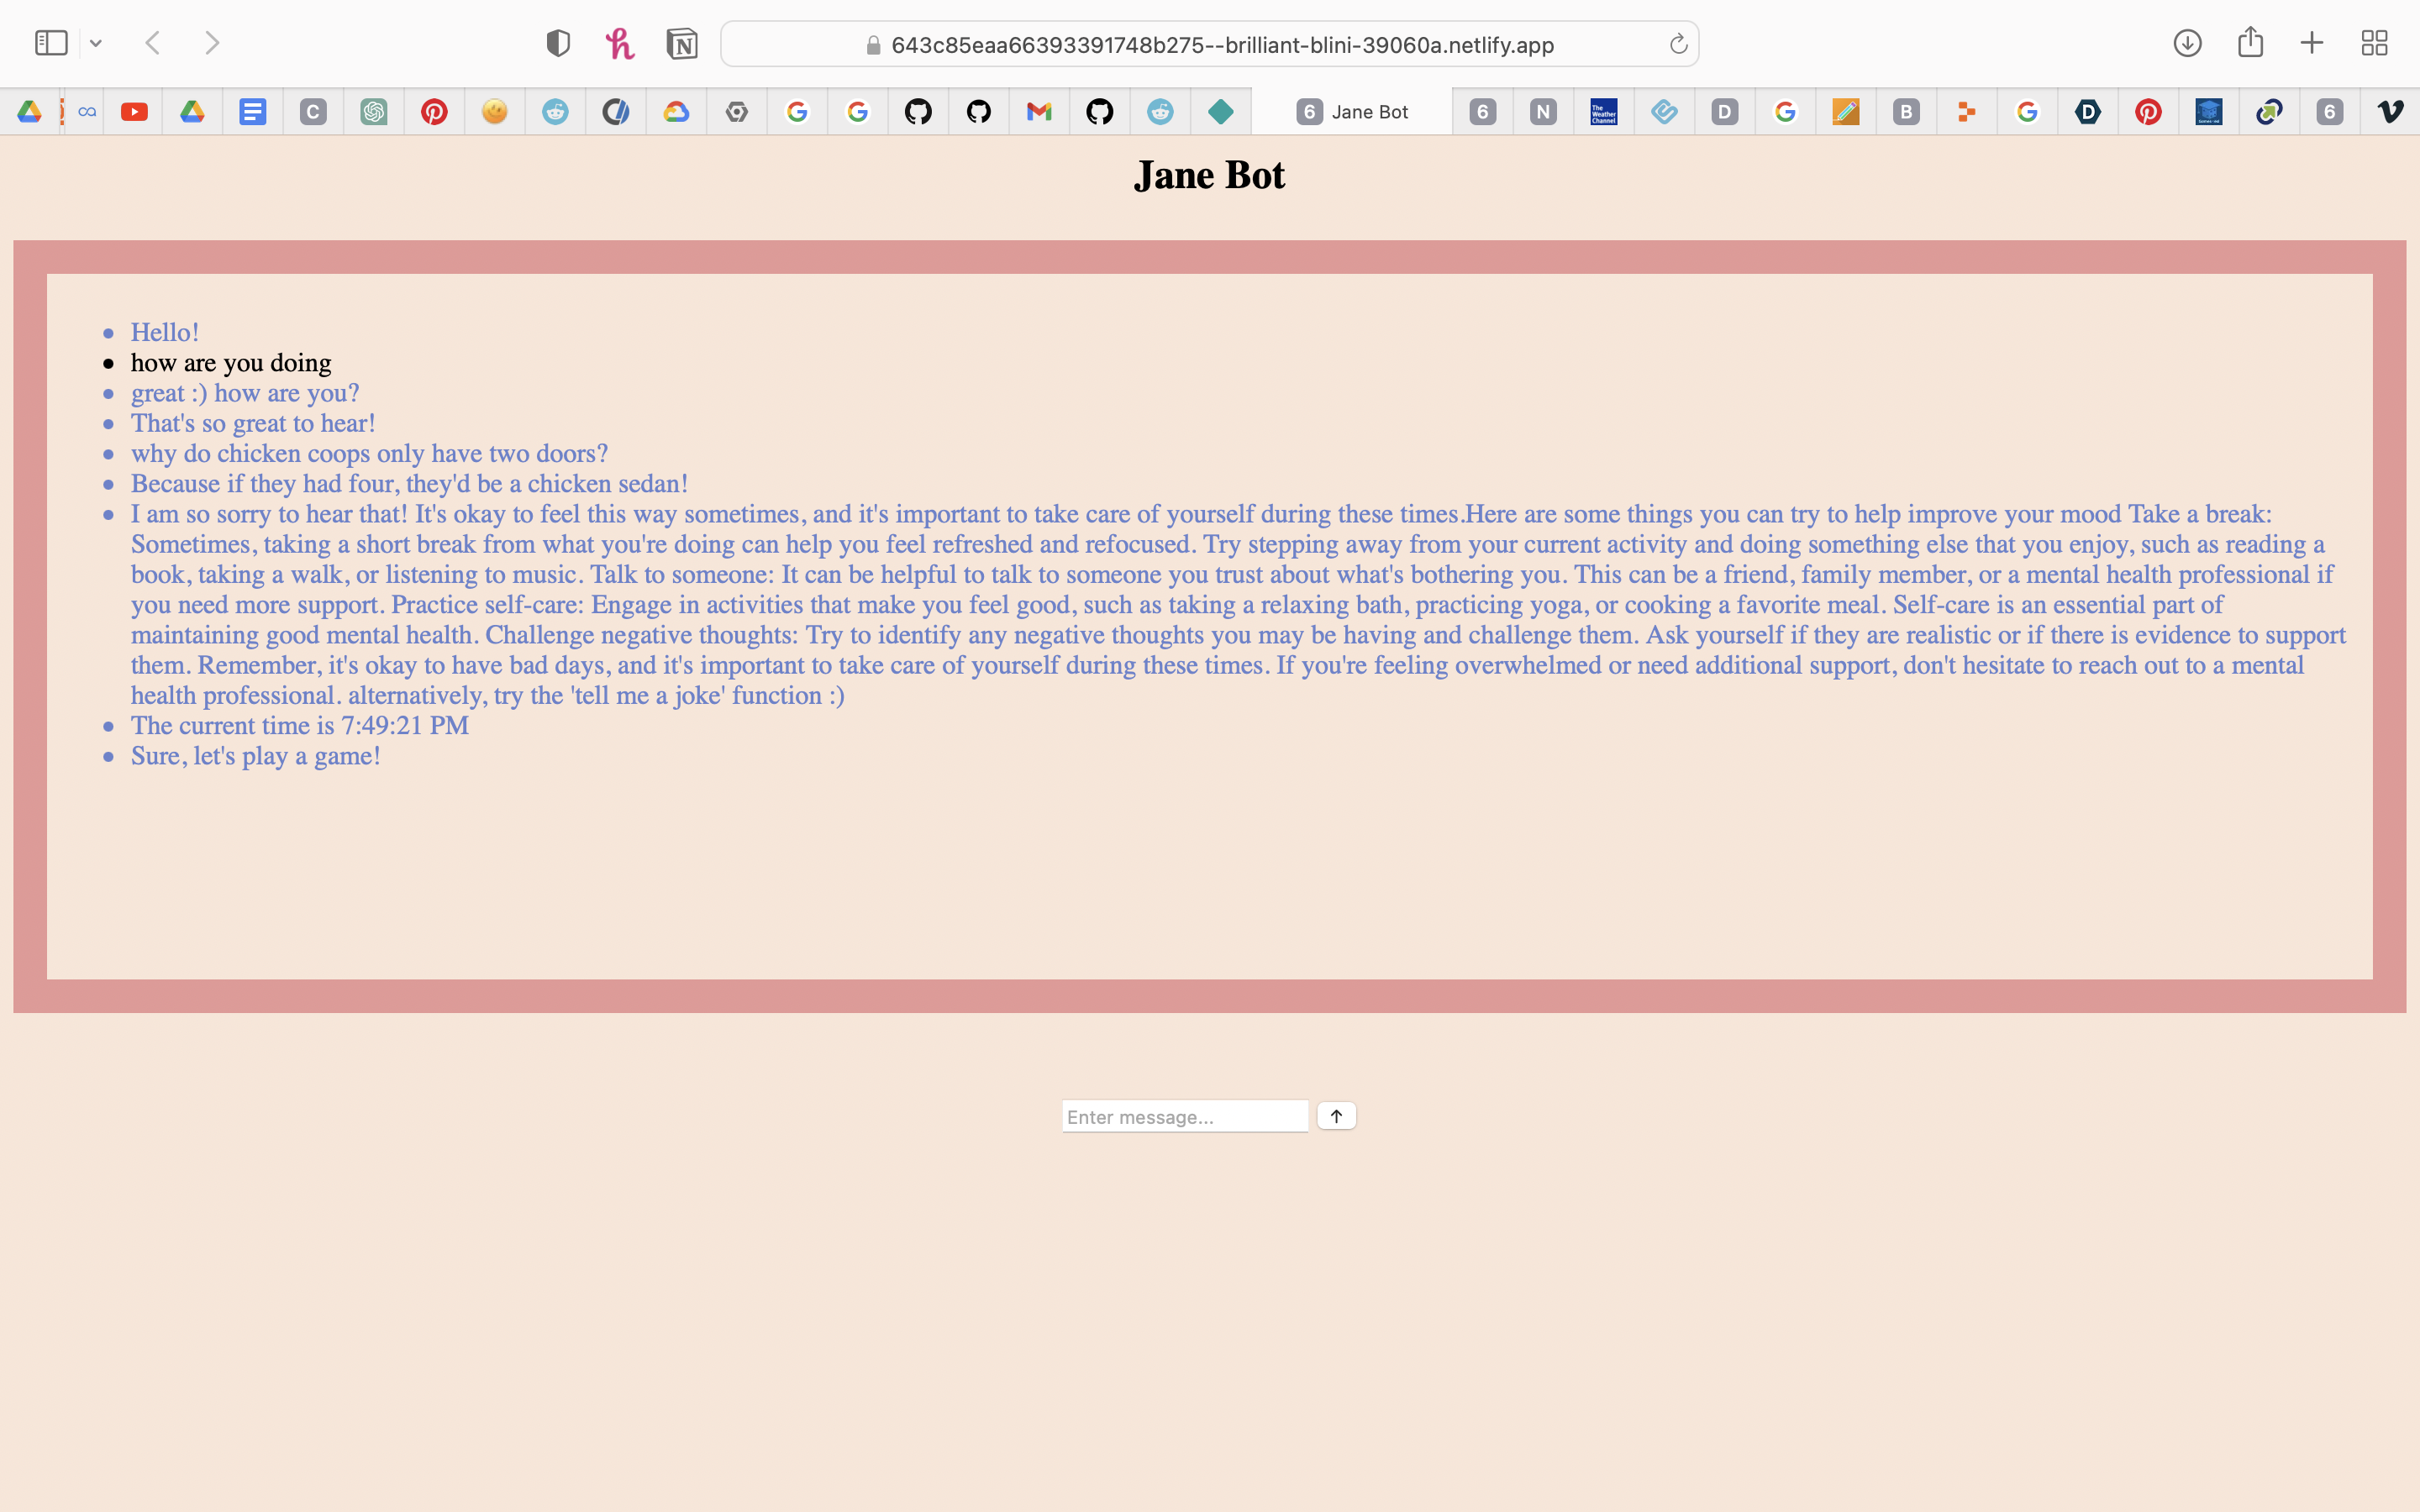Open a new tab with plus icon
This screenshot has height=1512, width=2420.
point(2312,43)
